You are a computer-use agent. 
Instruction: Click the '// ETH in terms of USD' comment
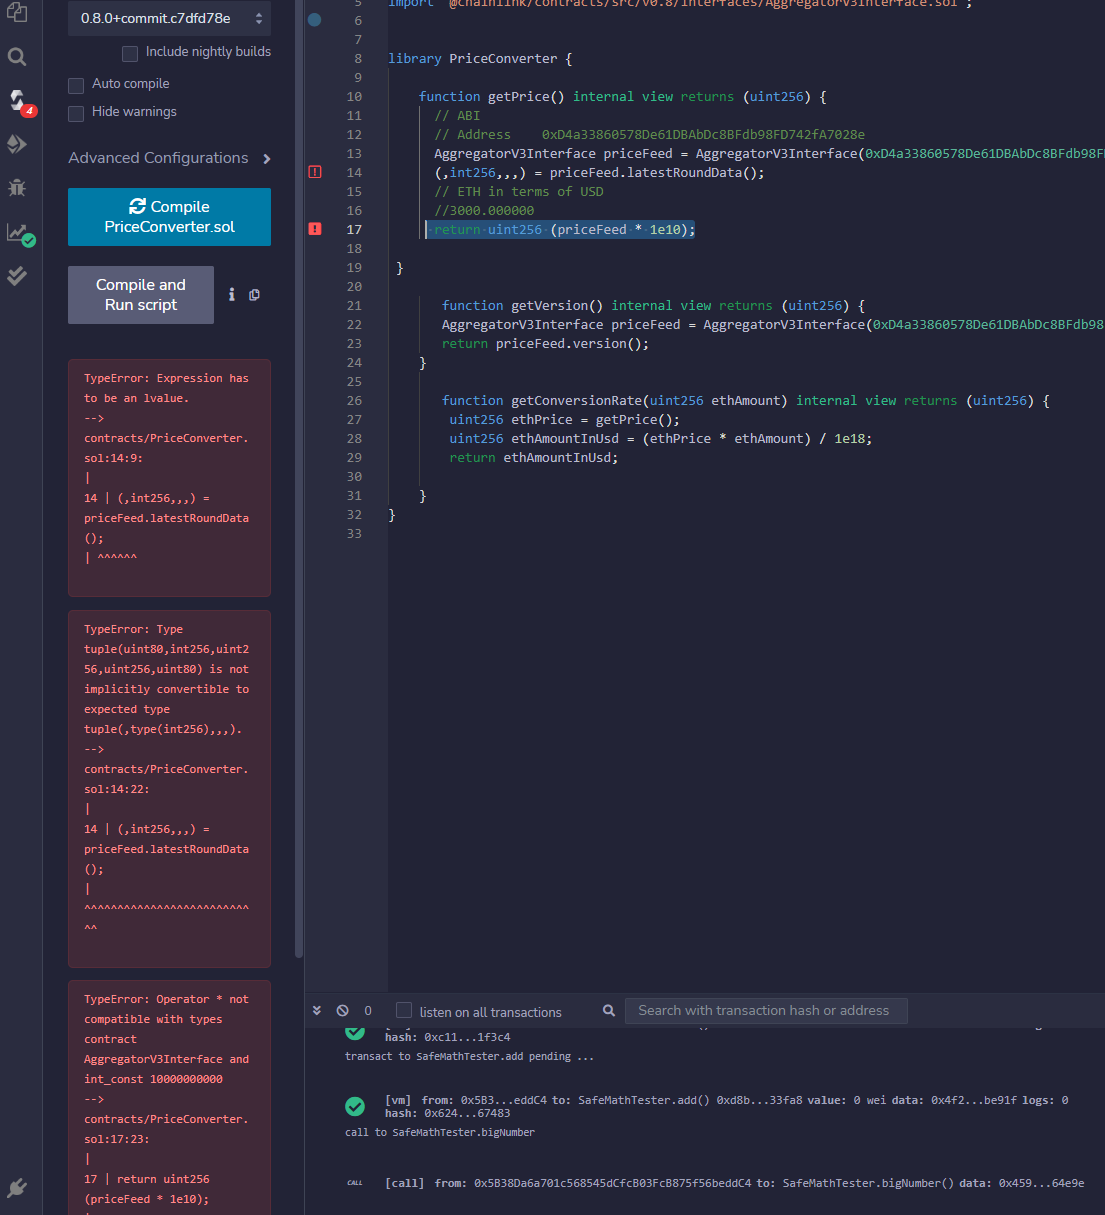click(519, 191)
